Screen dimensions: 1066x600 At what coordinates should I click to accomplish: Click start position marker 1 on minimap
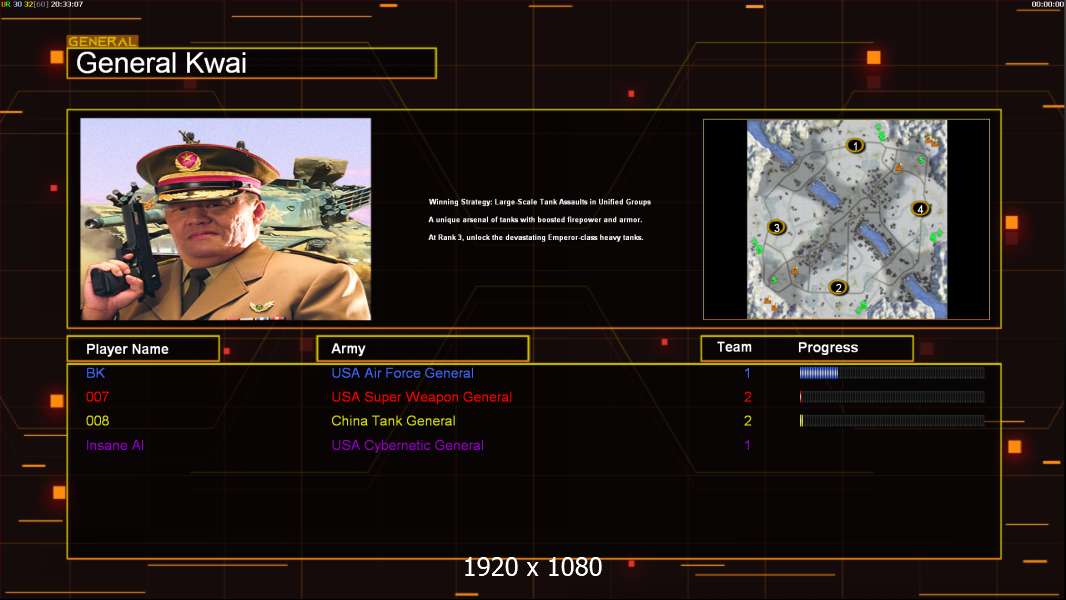click(x=855, y=145)
